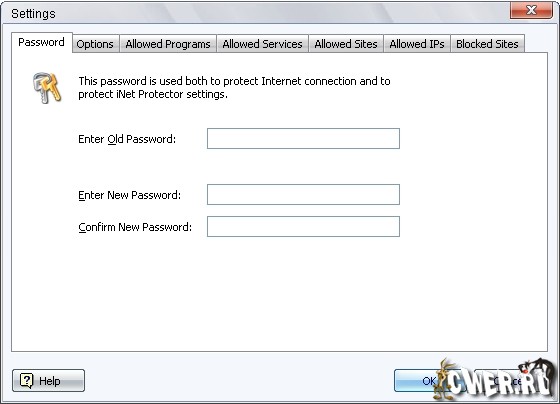The image size is (560, 404).
Task: Click the keys icon beside the password description
Action: pyautogui.click(x=47, y=88)
